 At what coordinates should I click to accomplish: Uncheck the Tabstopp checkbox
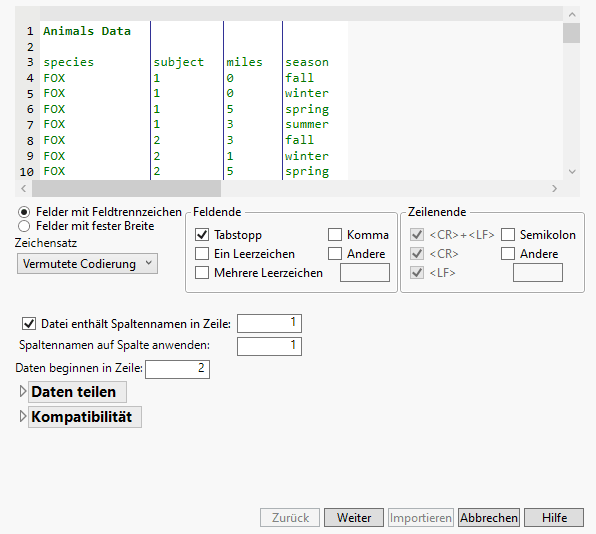coord(202,235)
